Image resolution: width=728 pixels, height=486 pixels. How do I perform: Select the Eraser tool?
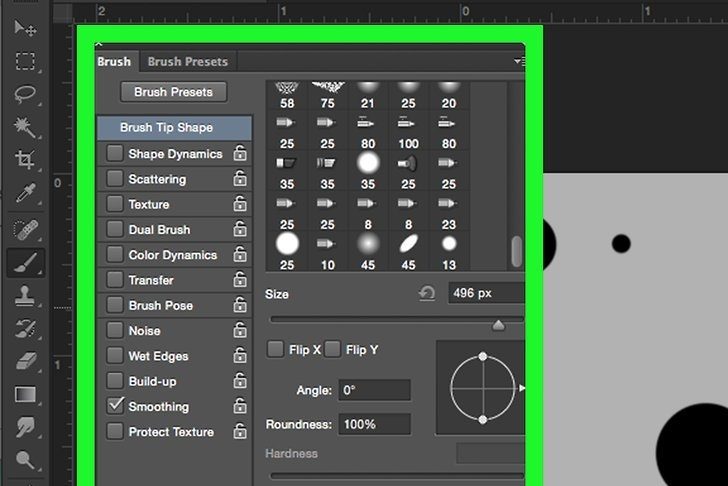(24, 361)
